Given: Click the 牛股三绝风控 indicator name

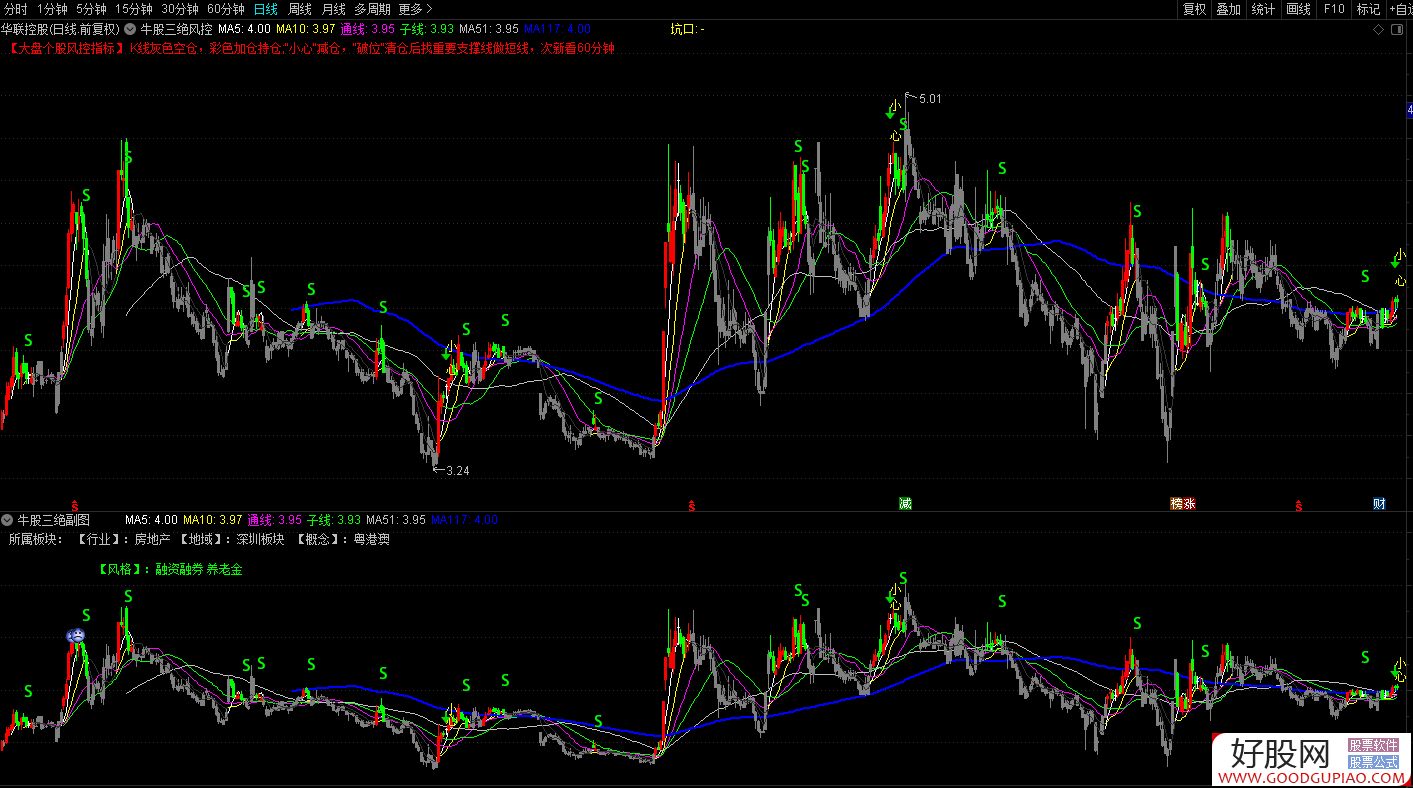Looking at the screenshot, I should [176, 29].
